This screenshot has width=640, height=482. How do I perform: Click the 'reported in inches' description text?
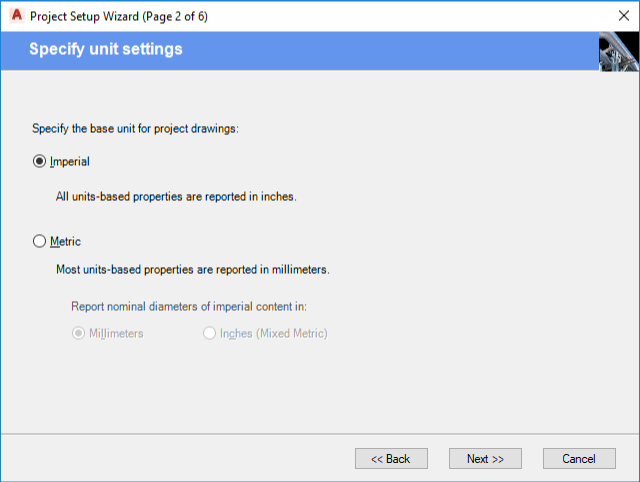pyautogui.click(x=176, y=197)
